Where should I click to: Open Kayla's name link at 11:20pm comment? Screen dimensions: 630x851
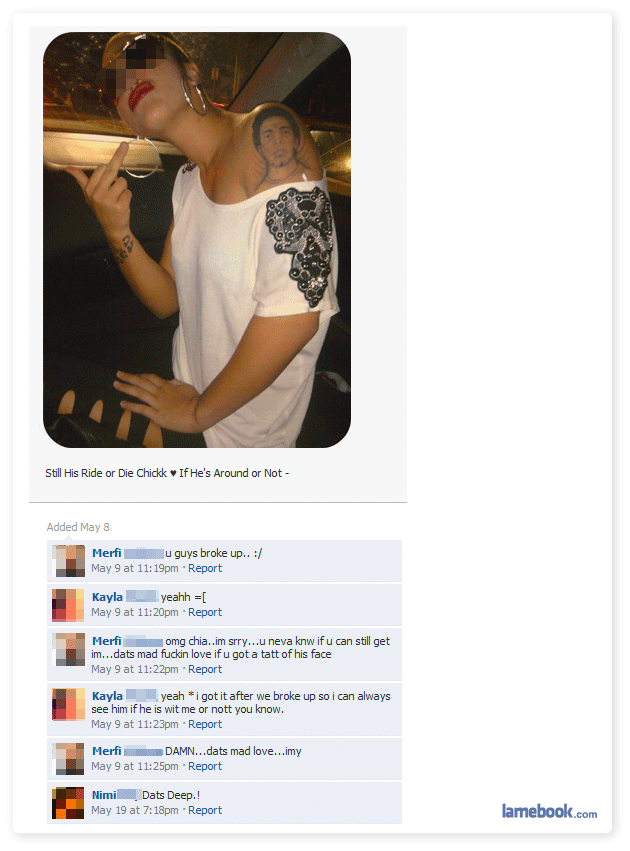click(x=107, y=597)
